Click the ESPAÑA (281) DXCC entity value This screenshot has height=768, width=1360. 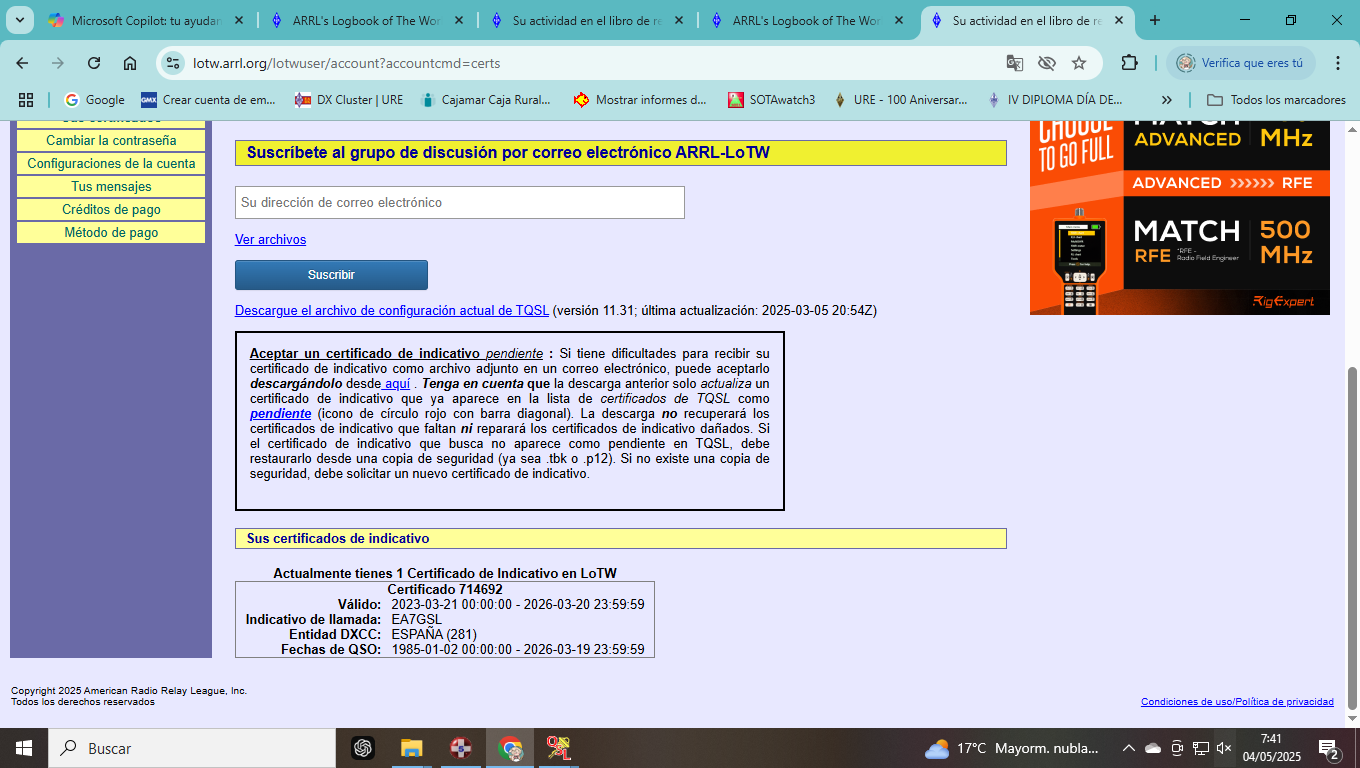tap(434, 634)
